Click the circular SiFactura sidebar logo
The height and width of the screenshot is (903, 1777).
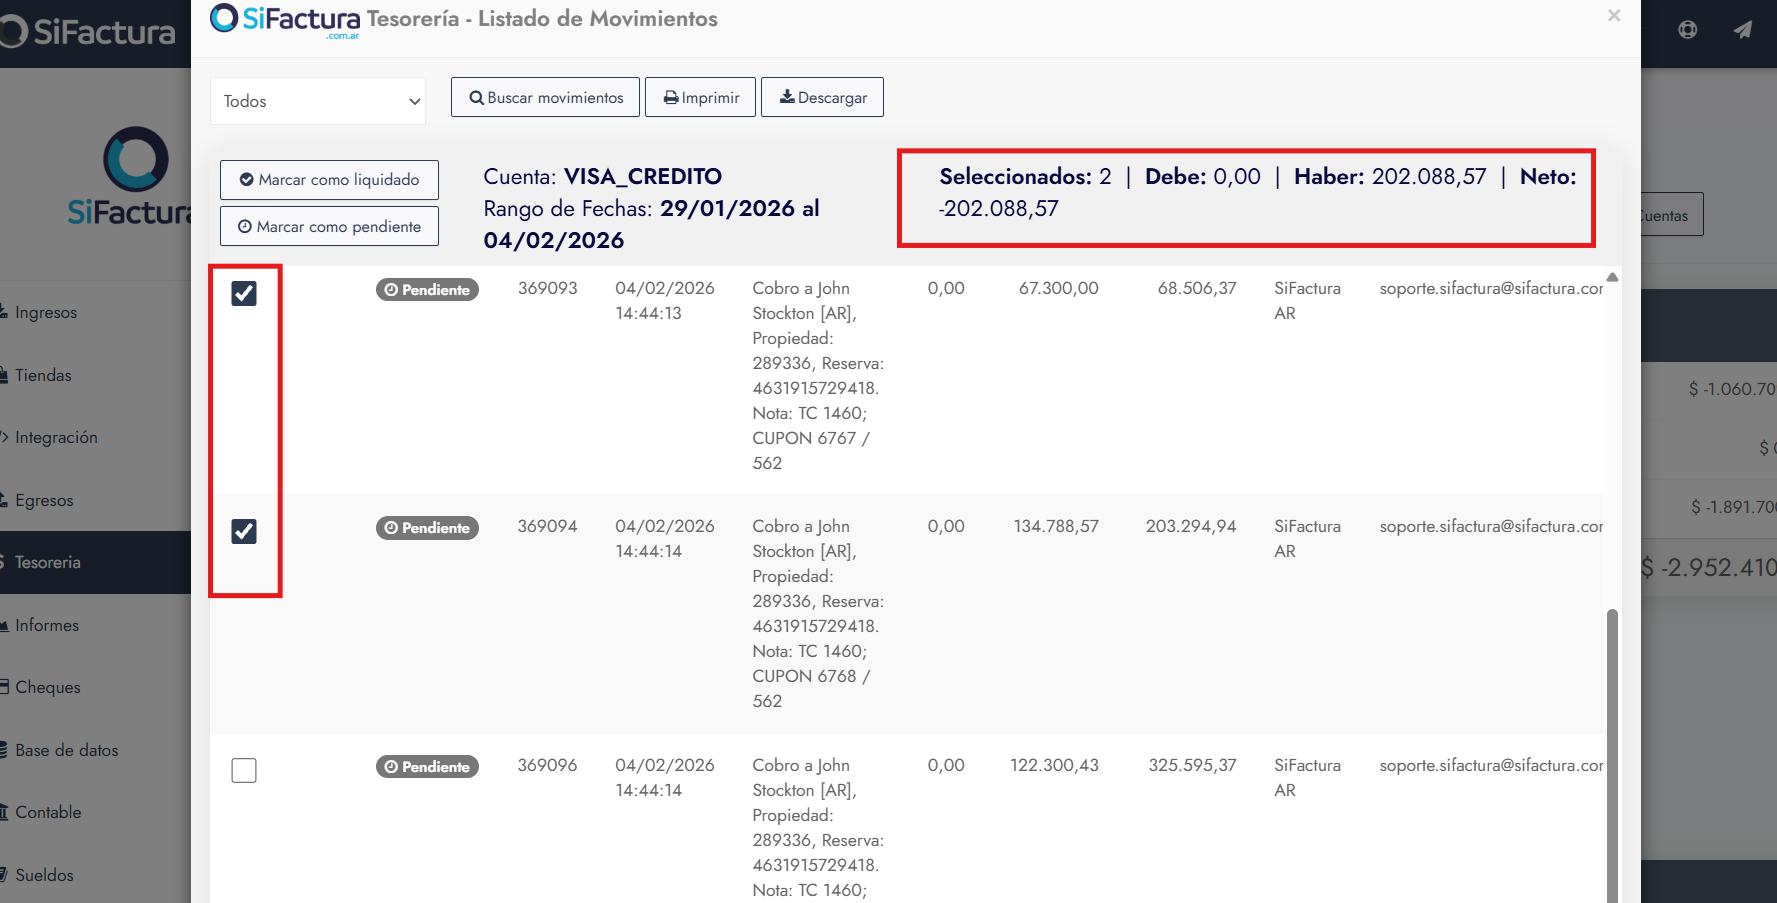tap(136, 159)
